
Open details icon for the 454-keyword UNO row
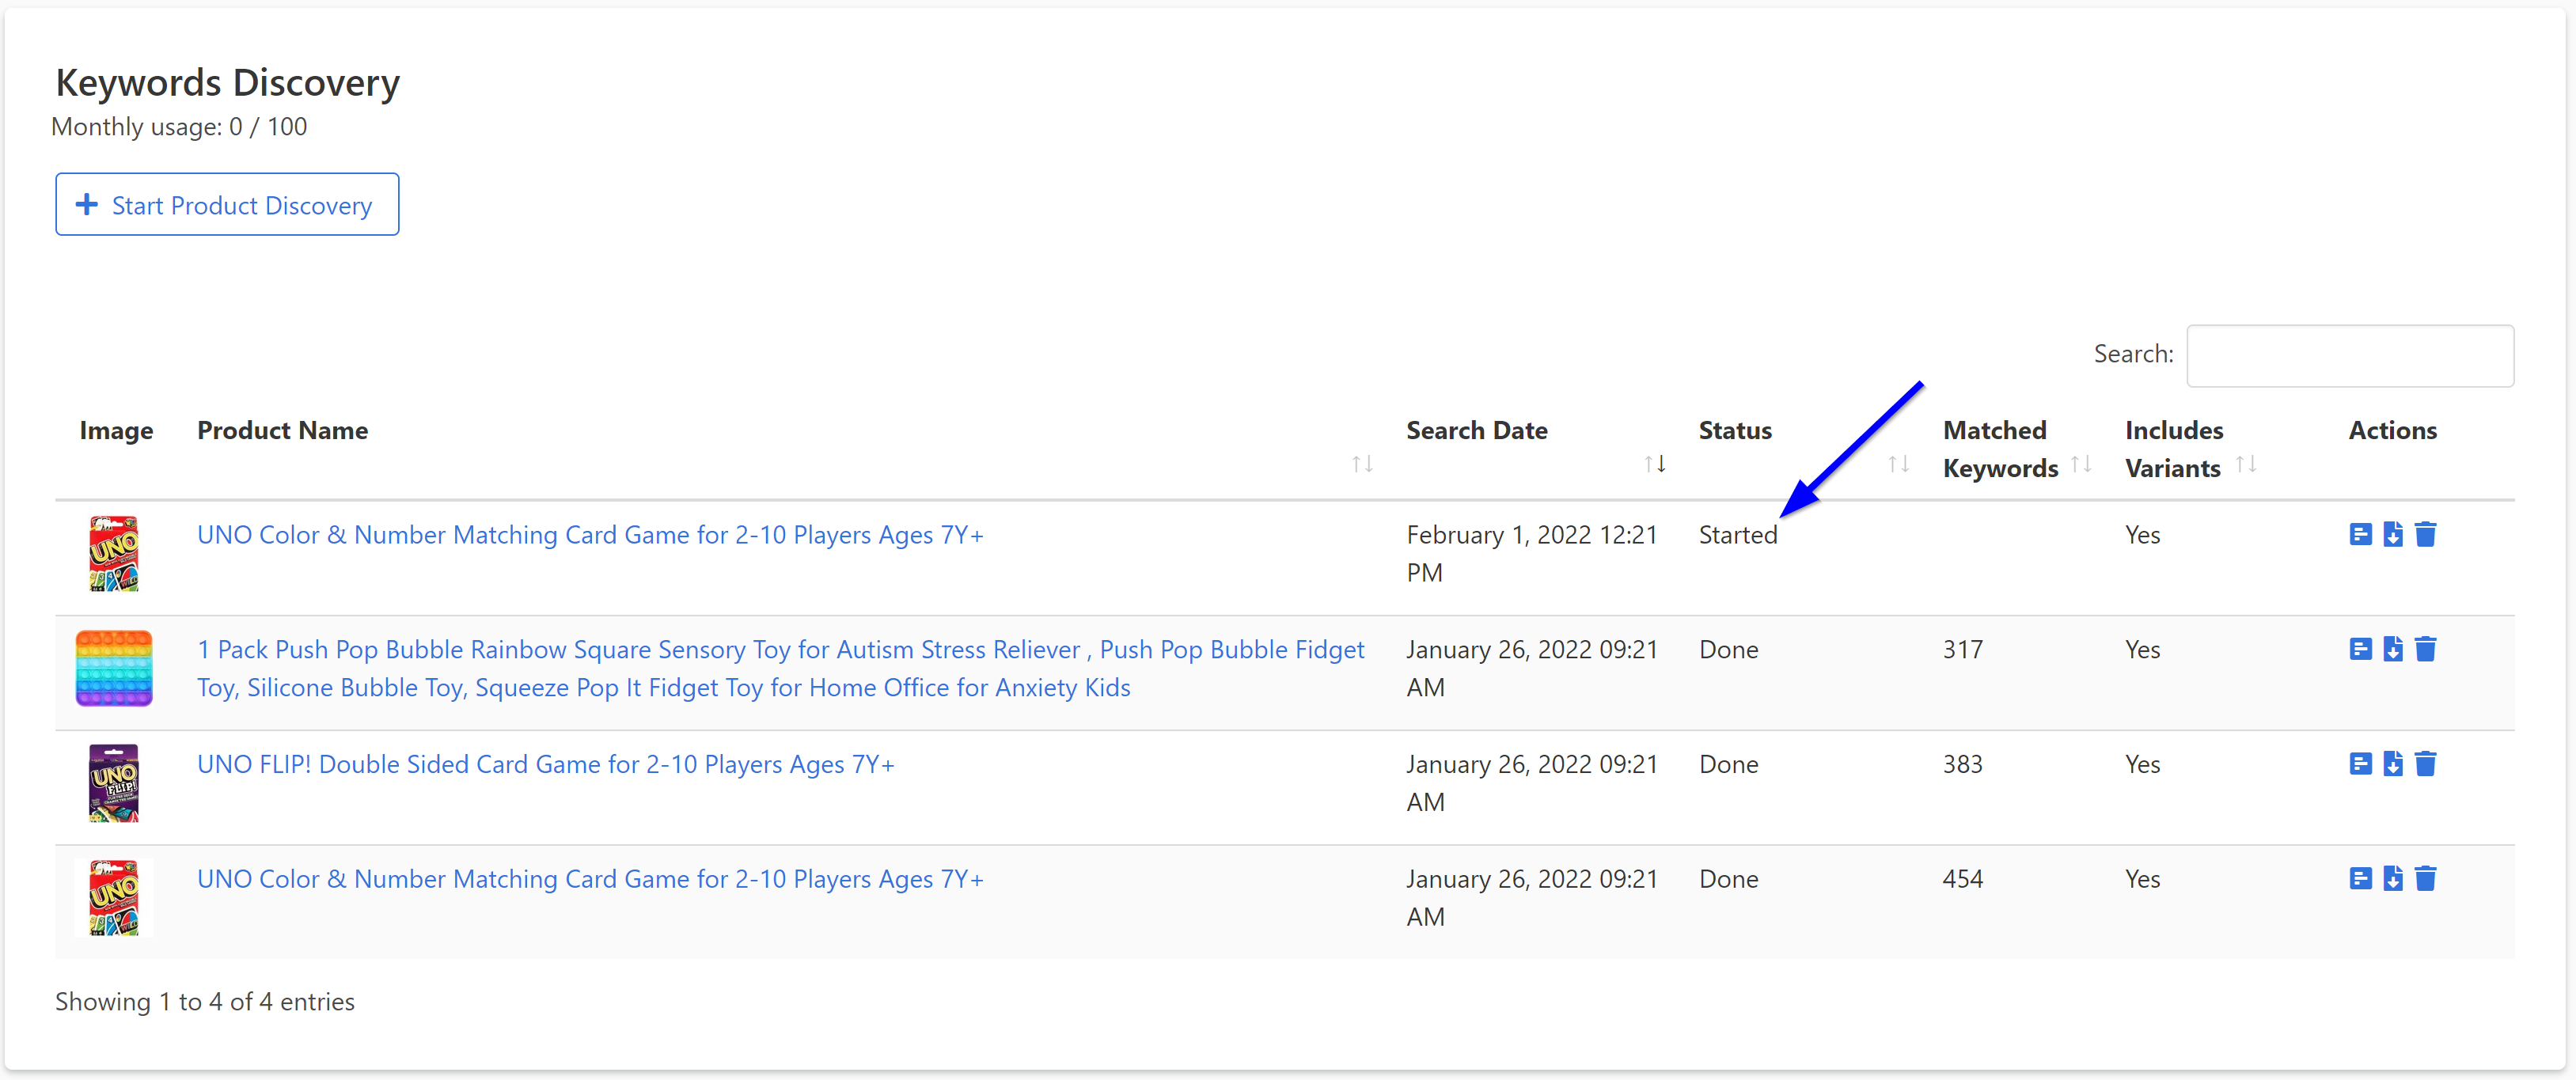pyautogui.click(x=2360, y=879)
